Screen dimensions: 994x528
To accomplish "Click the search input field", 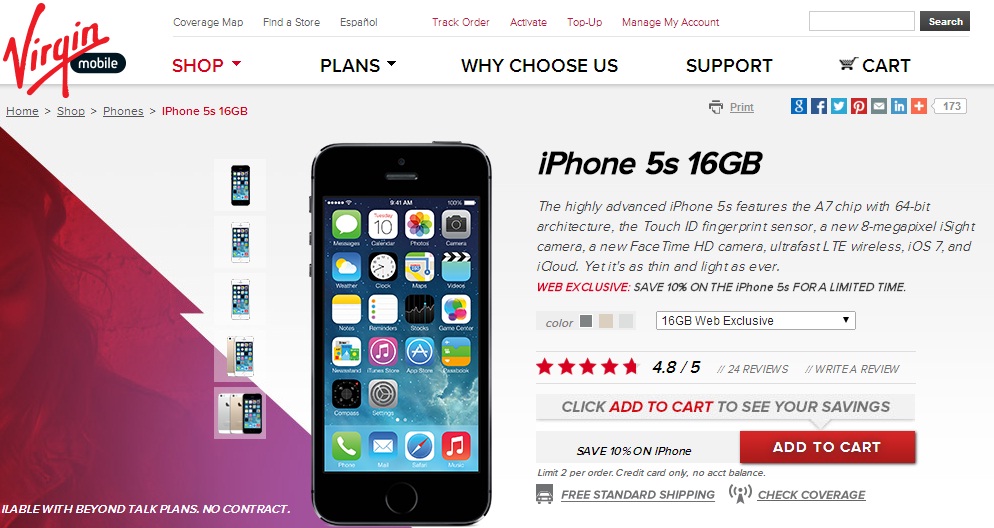I will point(862,21).
